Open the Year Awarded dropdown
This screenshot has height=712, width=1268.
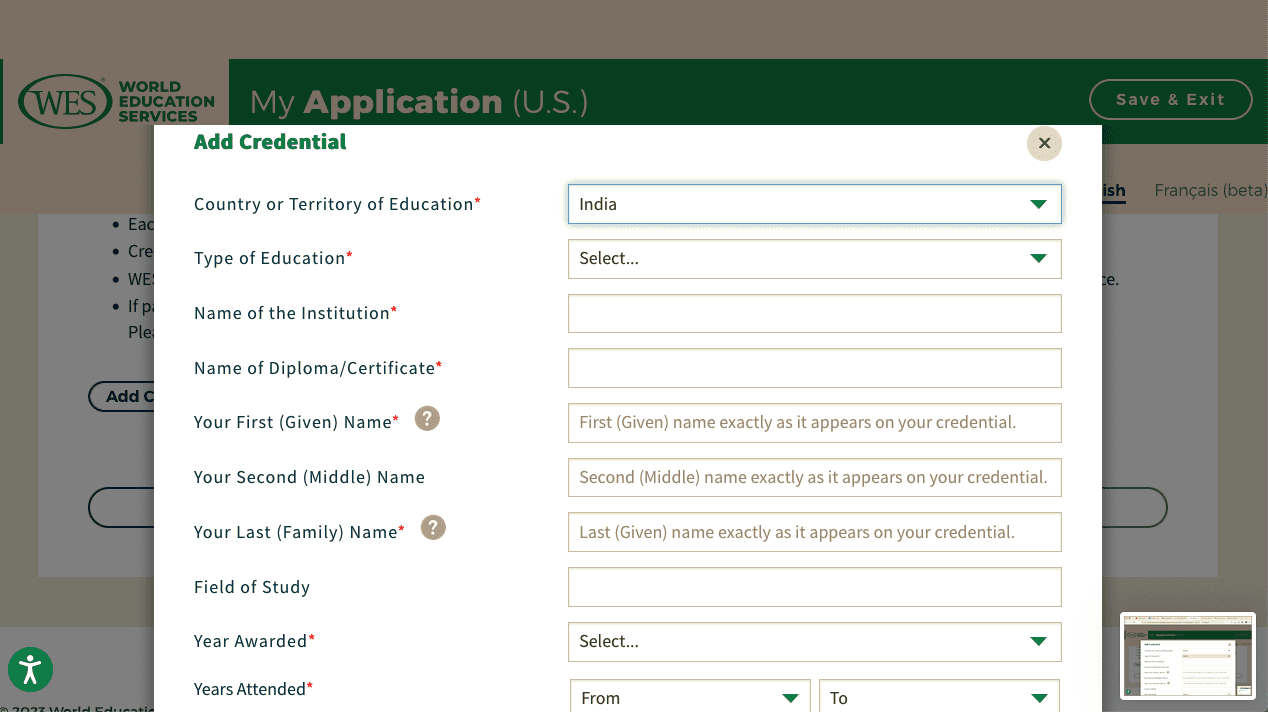814,642
